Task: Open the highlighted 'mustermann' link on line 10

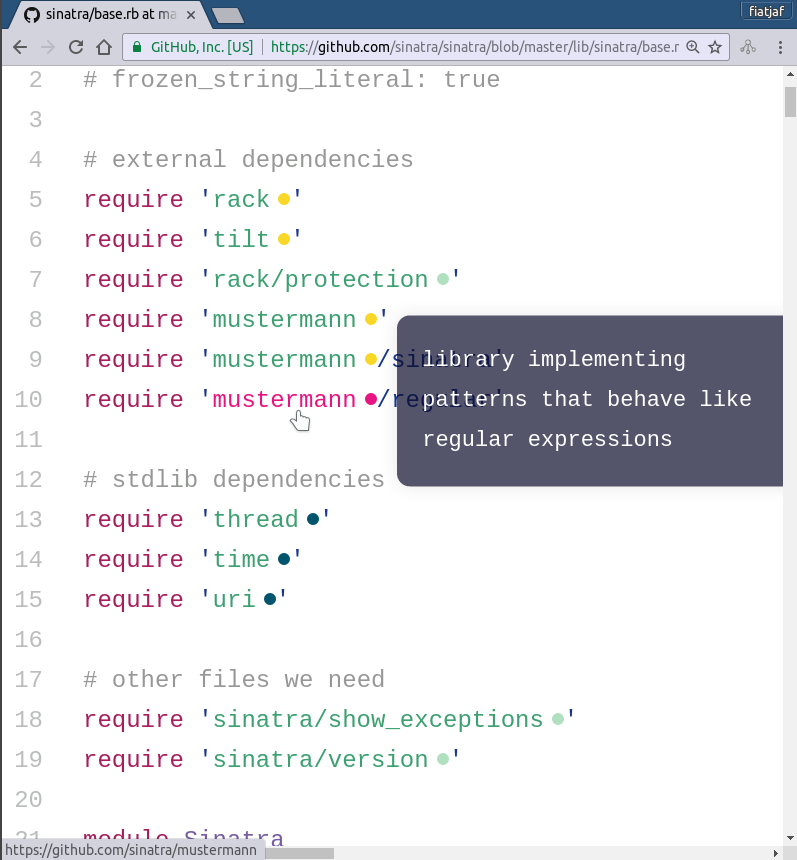Action: (284, 400)
